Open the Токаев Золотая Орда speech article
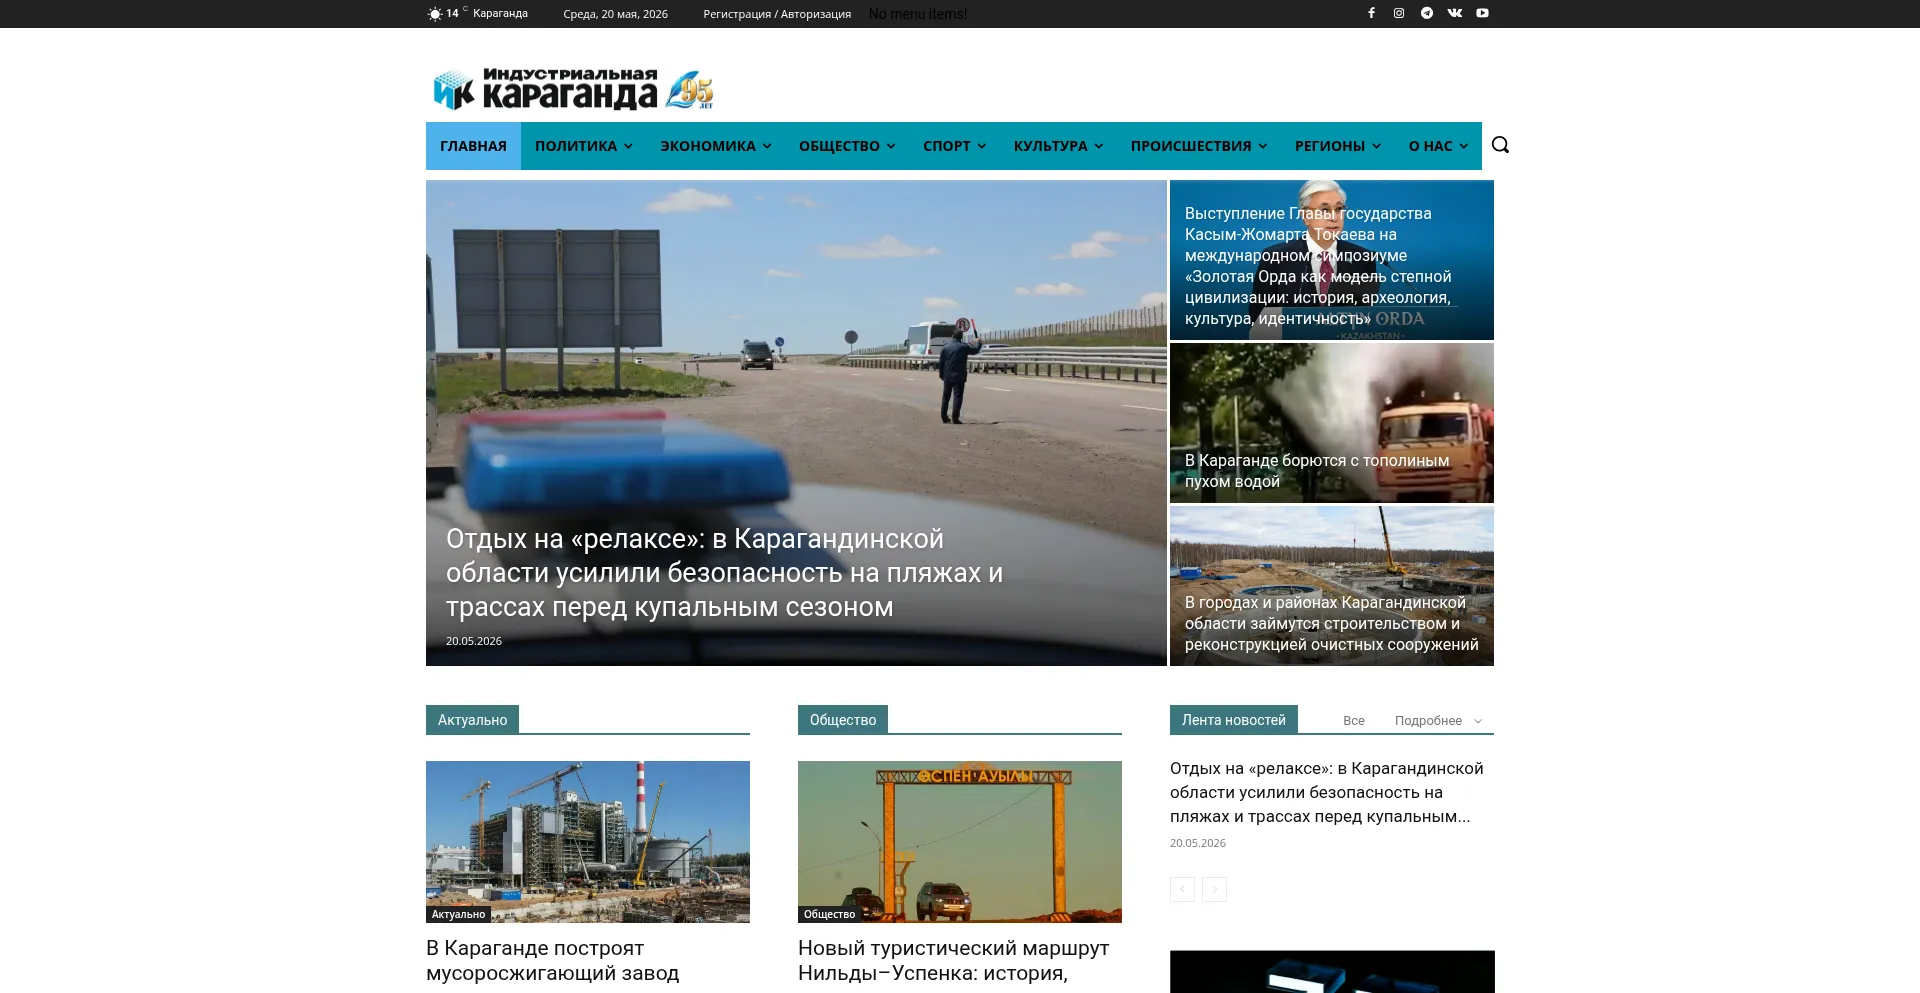 (1332, 260)
